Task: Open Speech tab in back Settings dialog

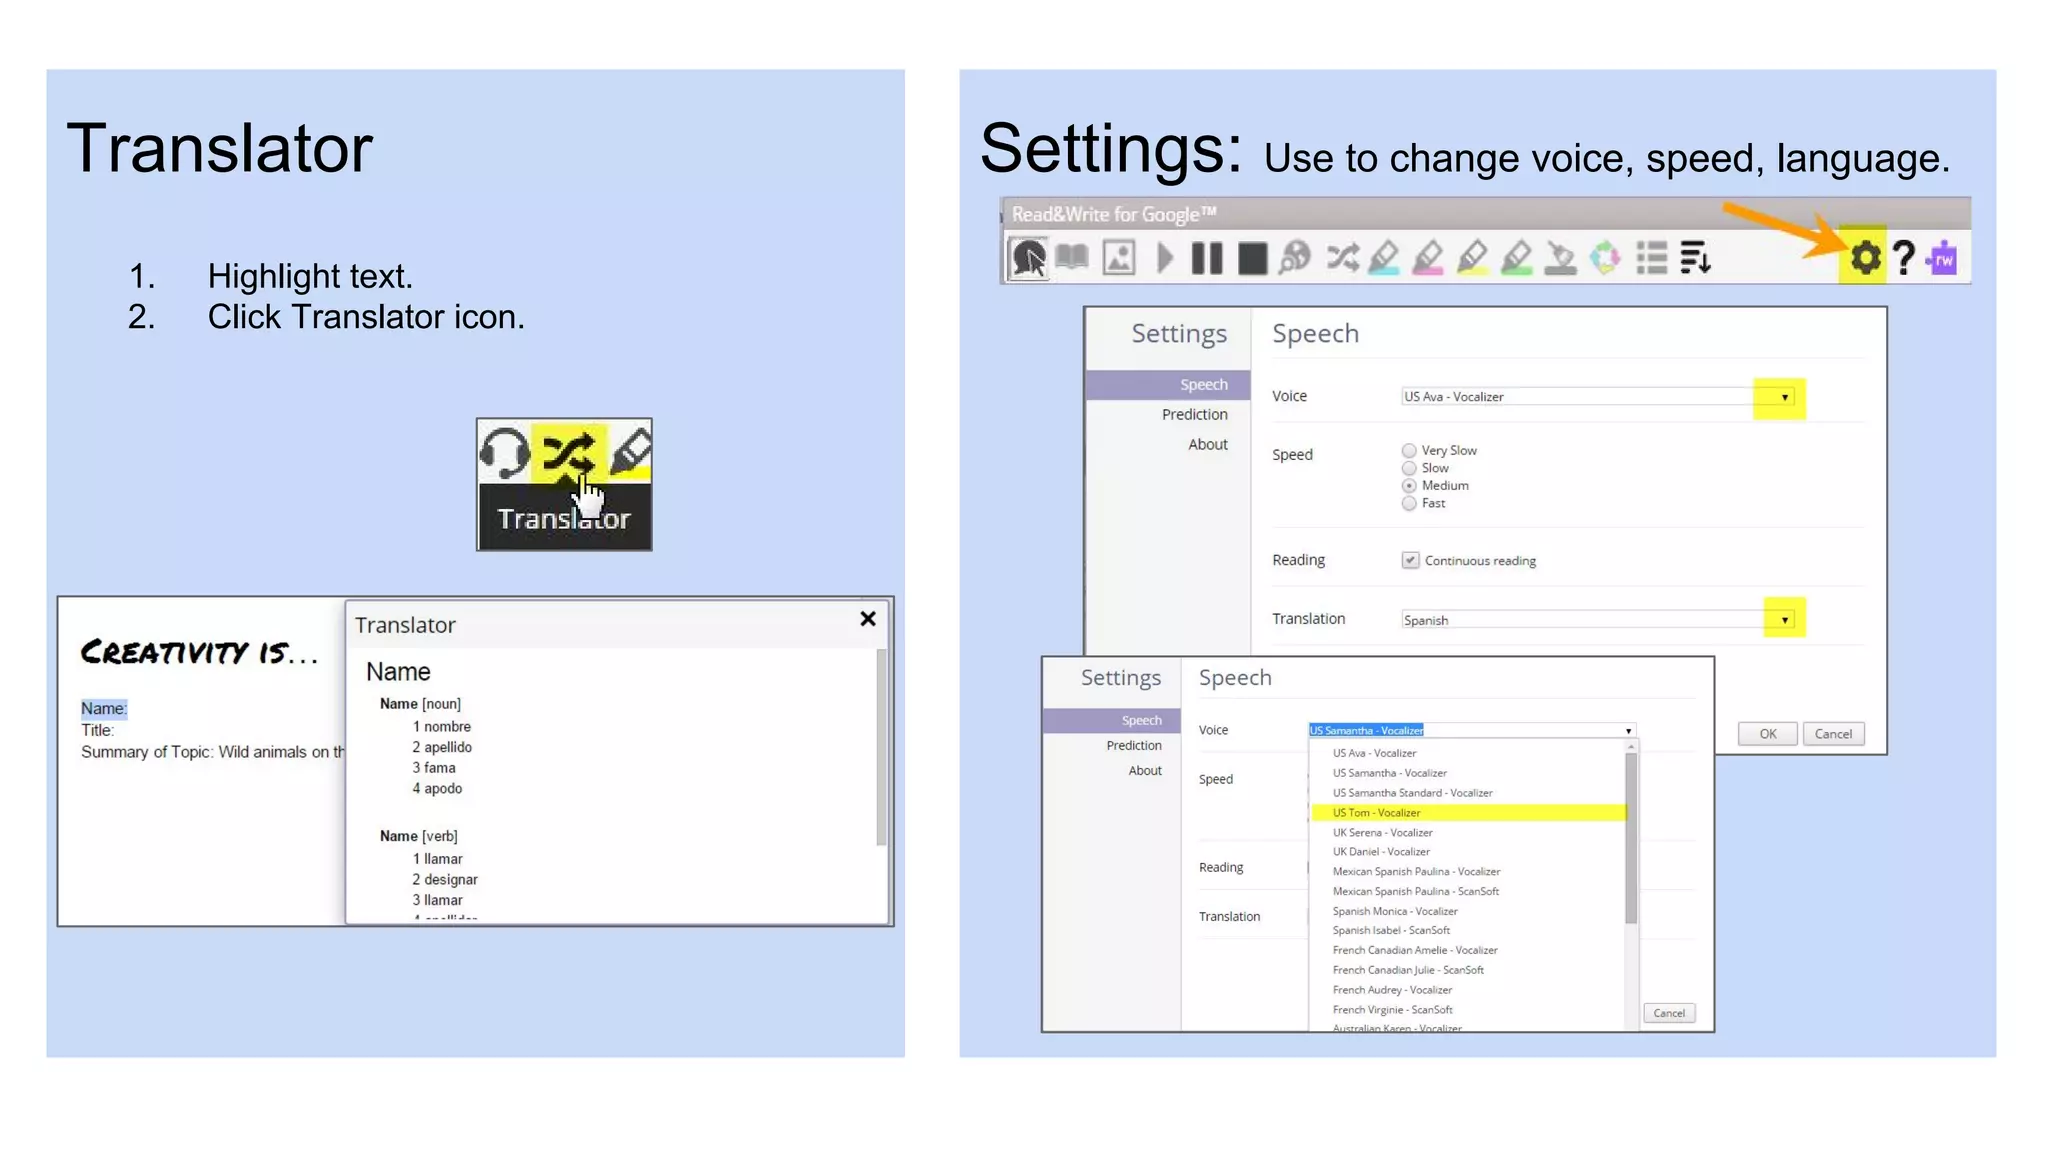Action: (1168, 385)
